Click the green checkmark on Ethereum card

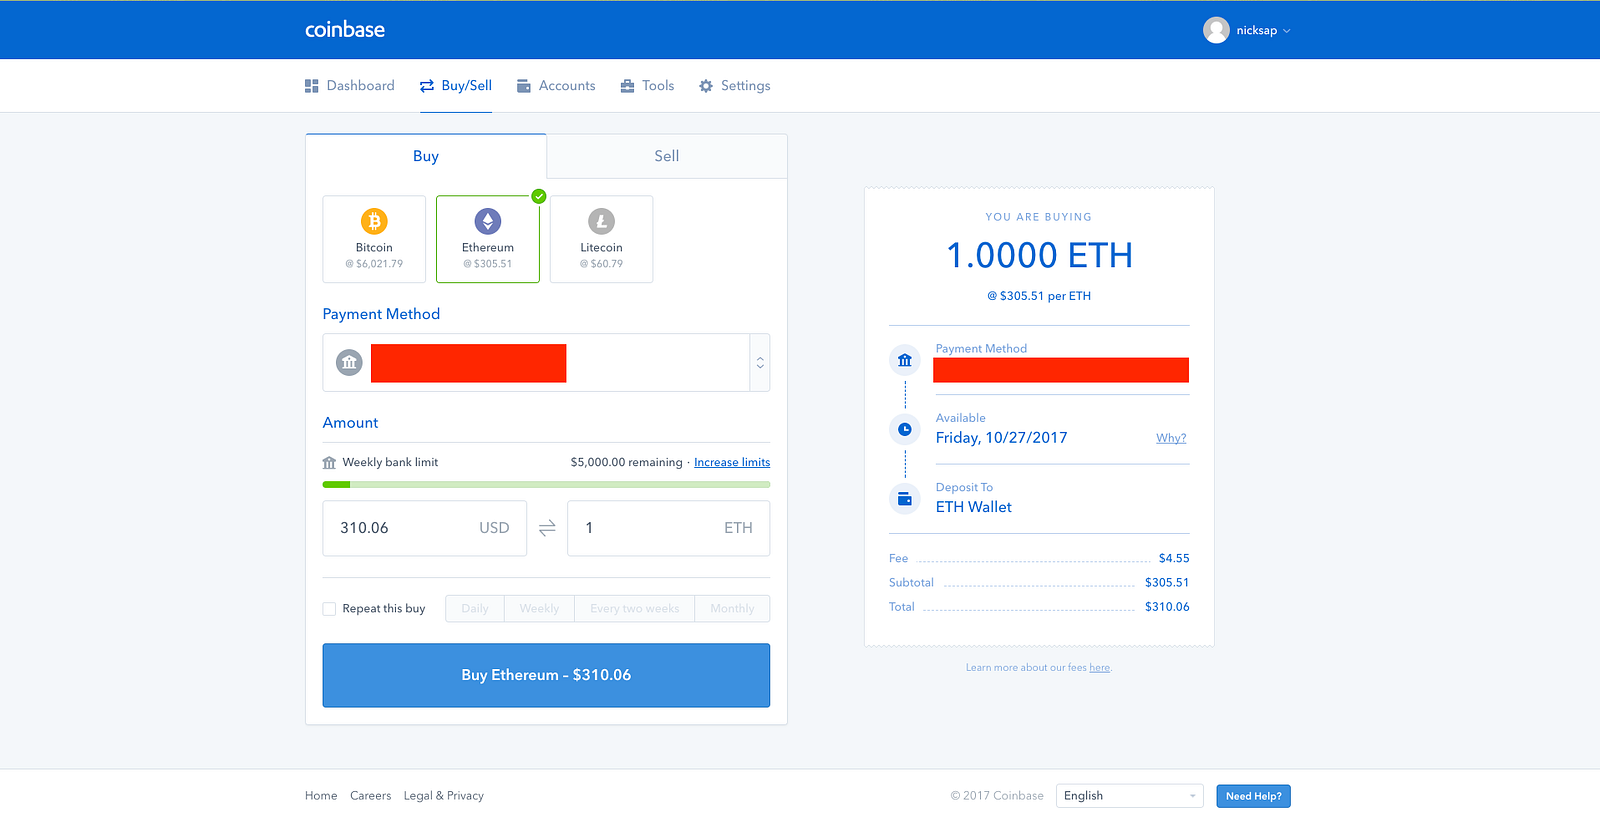click(539, 196)
